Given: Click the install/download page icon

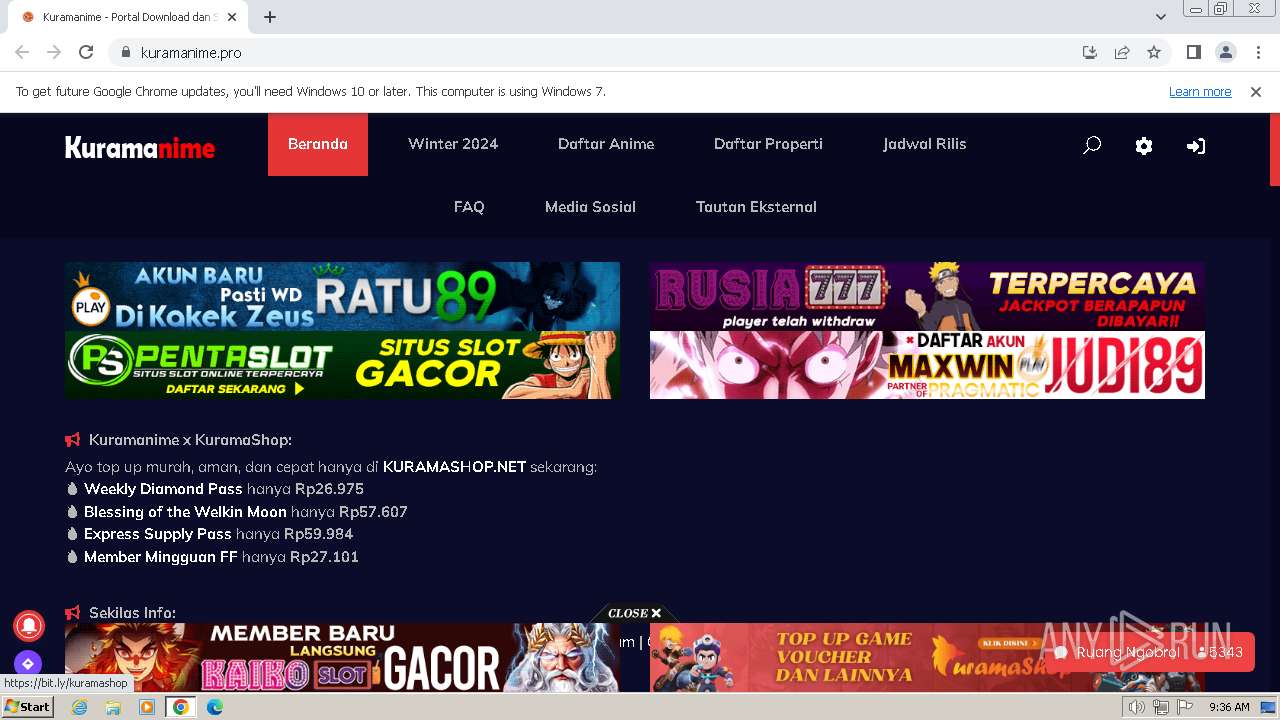Looking at the screenshot, I should tap(1090, 52).
